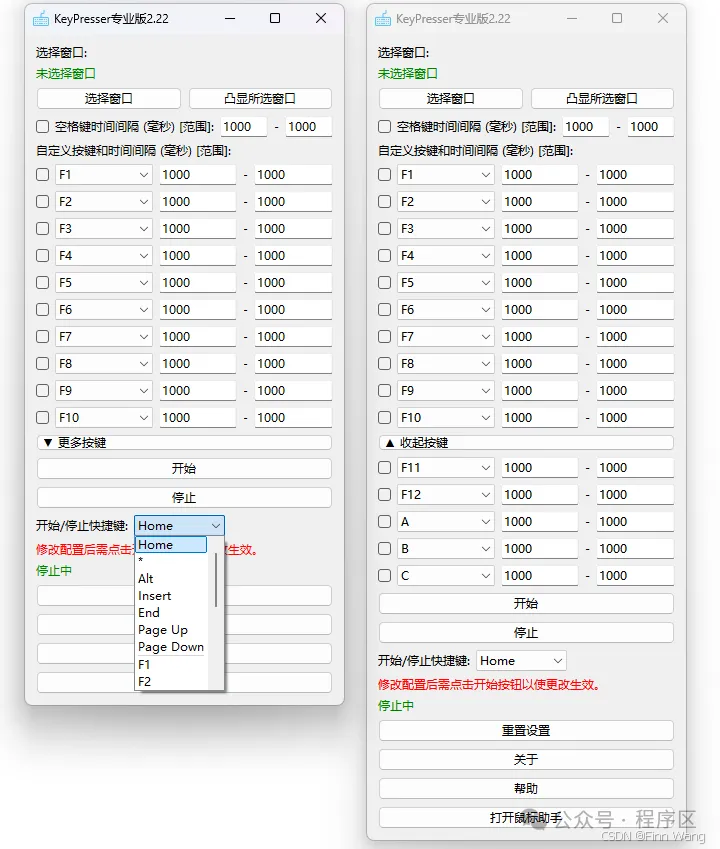Viewport: 720px width, 849px height.
Task: Tick the F12 checkbox in right window
Action: click(384, 494)
